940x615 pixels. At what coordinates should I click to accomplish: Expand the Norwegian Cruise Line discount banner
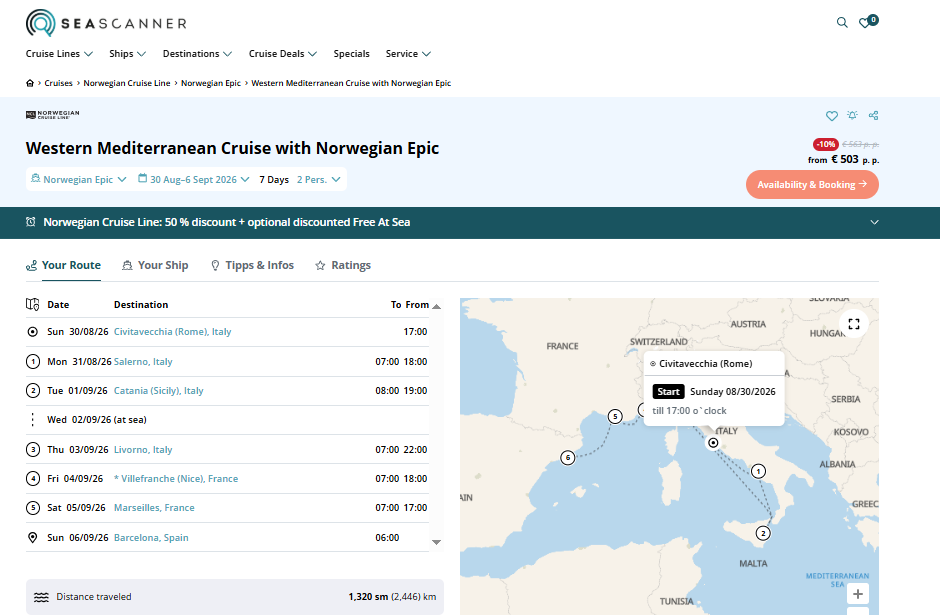pos(874,222)
